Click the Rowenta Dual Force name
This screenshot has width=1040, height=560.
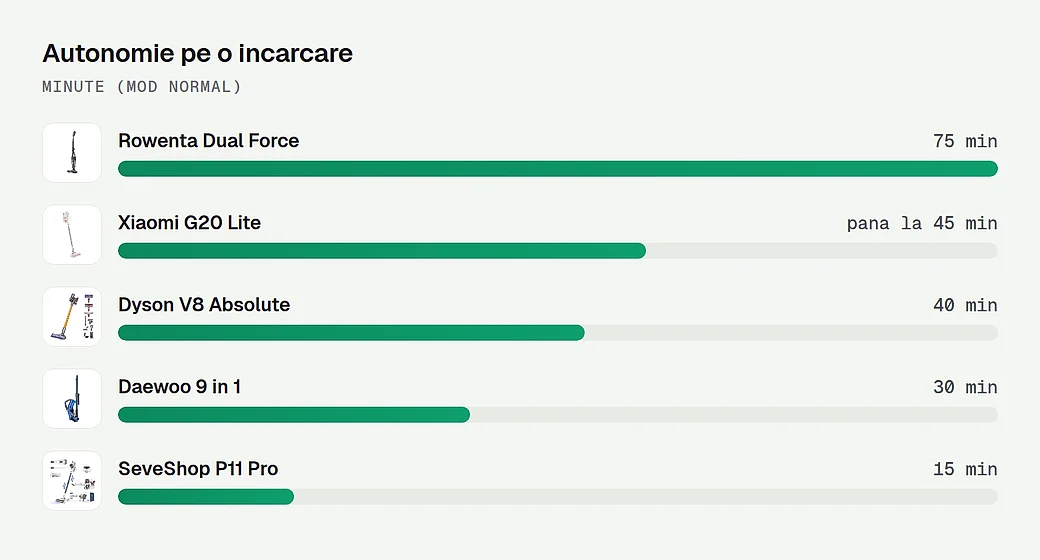pyautogui.click(x=208, y=141)
